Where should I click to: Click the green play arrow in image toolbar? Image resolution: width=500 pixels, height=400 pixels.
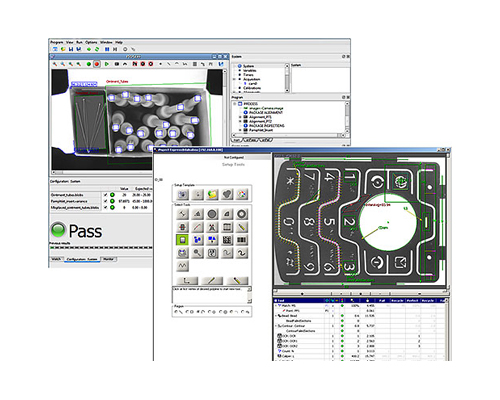(x=107, y=64)
